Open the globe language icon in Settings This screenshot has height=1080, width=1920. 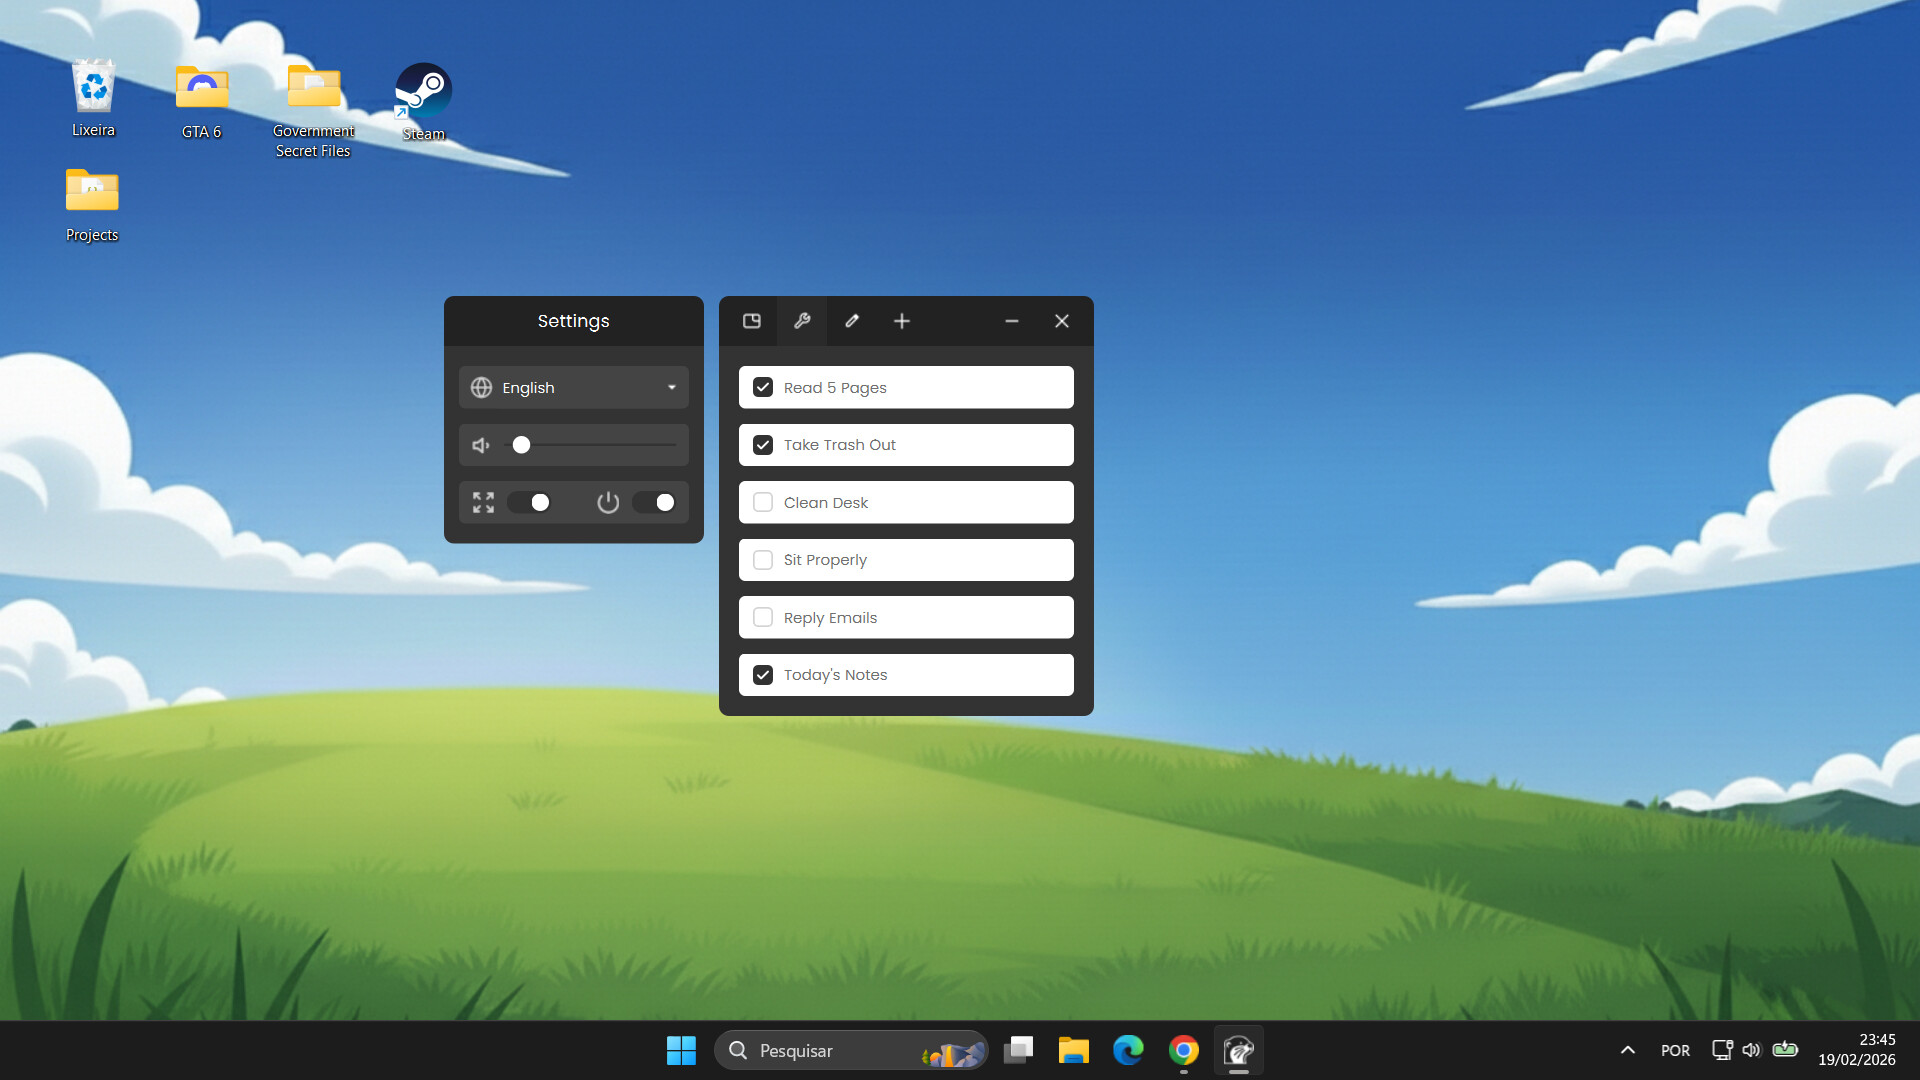tap(481, 387)
